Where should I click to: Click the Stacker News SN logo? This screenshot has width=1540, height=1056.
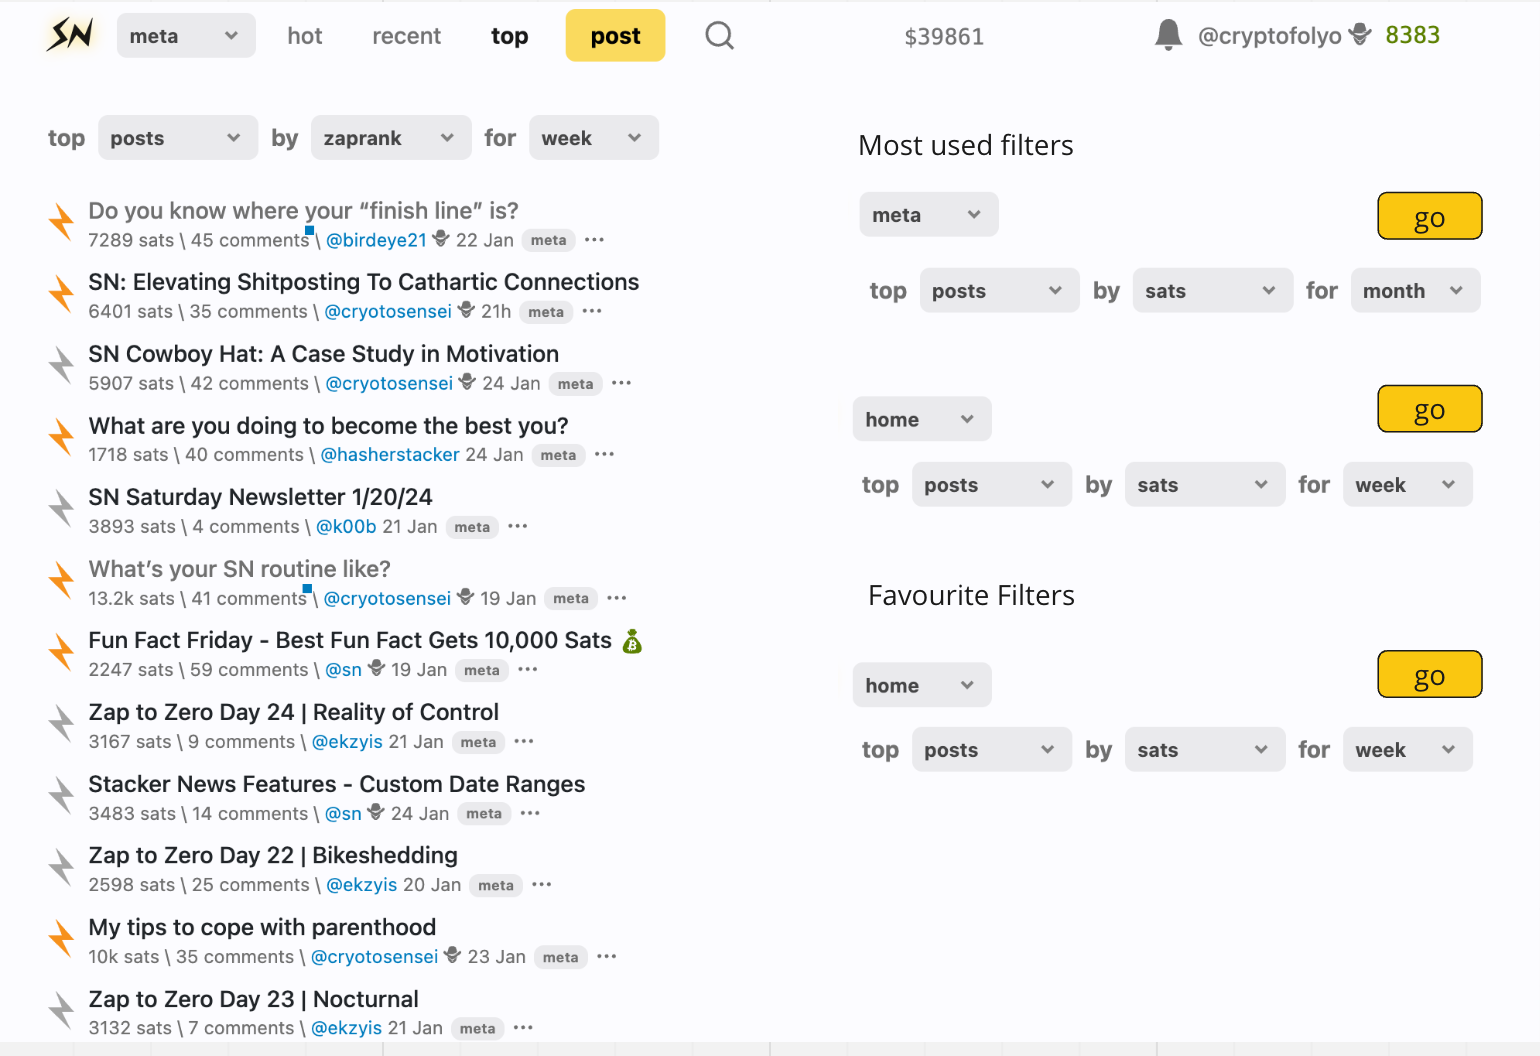pyautogui.click(x=70, y=35)
